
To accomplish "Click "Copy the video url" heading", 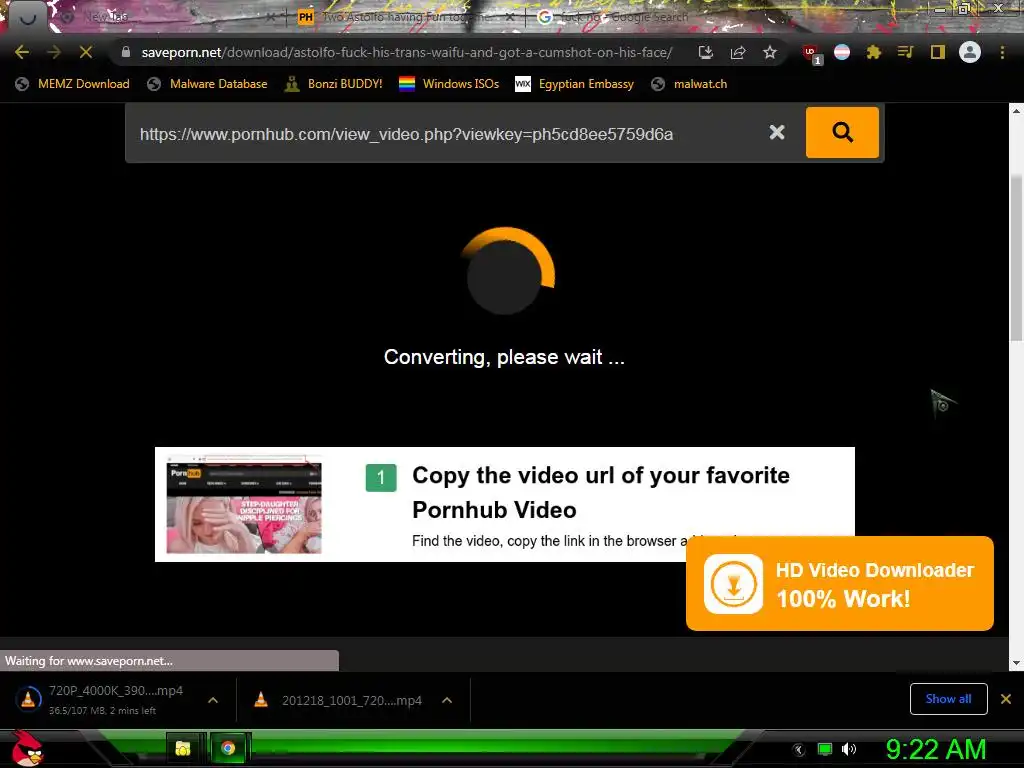I will [601, 492].
